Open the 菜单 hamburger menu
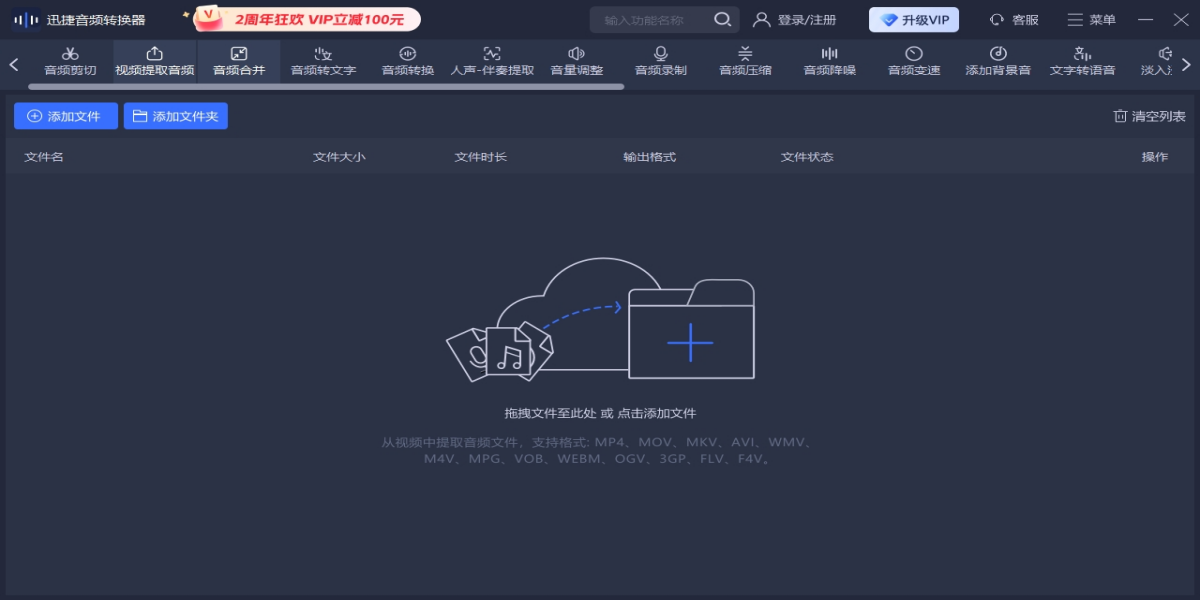Screen dimensions: 1200x600 [1091, 20]
